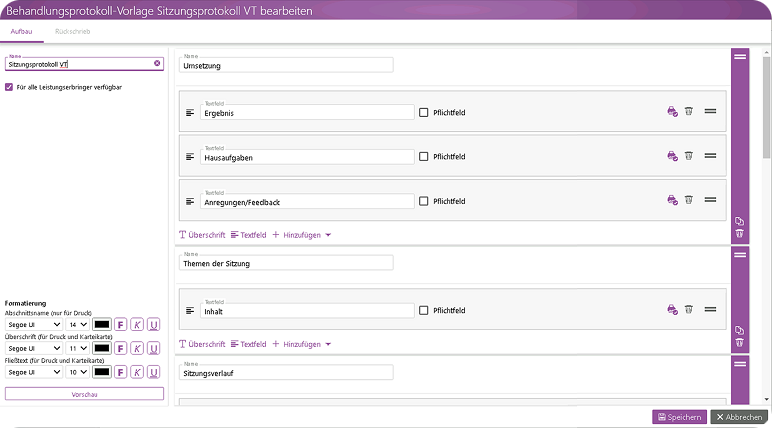The image size is (772, 428).
Task: Click the Speichern button
Action: (679, 417)
